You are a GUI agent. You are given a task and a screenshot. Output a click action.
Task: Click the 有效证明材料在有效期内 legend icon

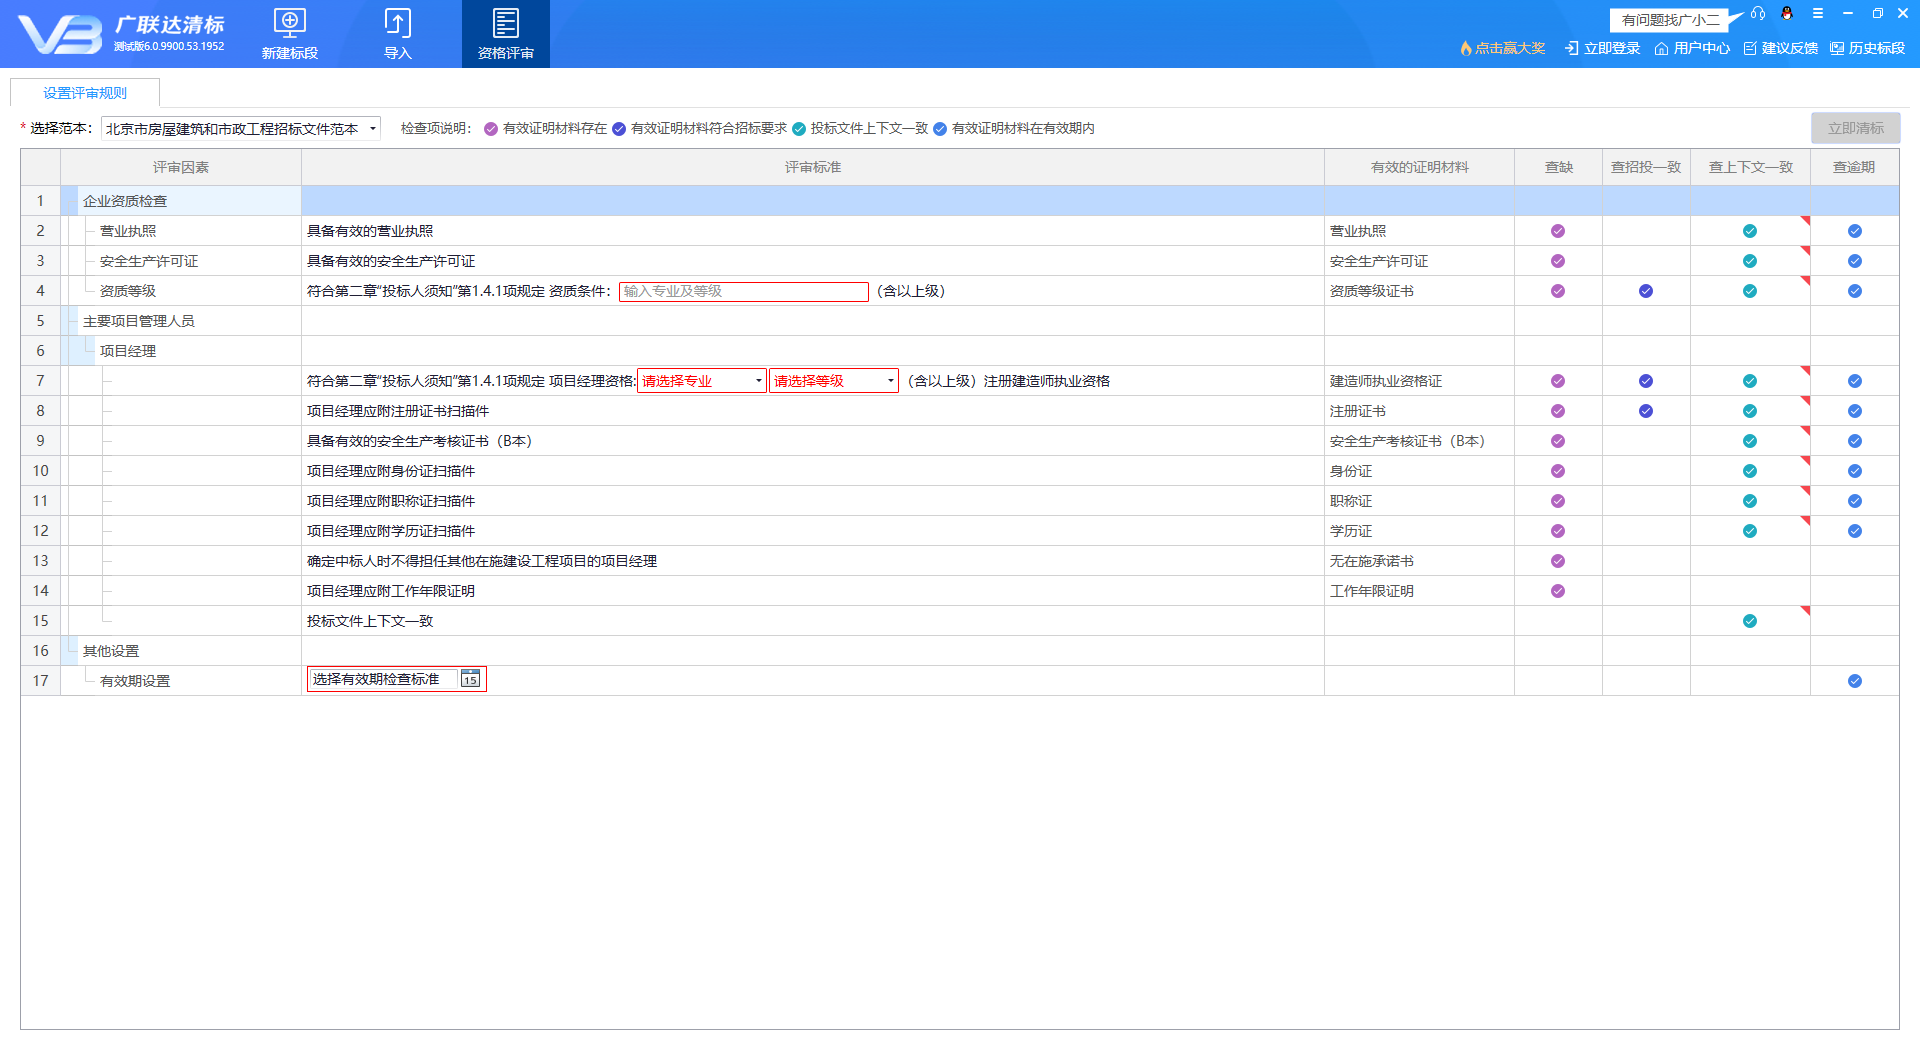(x=940, y=129)
